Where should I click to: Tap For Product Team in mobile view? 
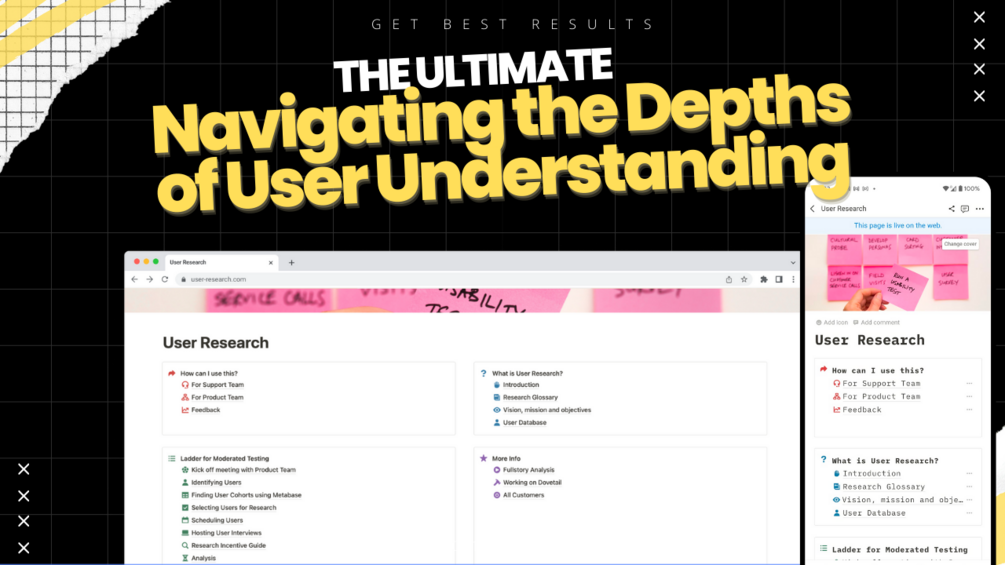[881, 397]
